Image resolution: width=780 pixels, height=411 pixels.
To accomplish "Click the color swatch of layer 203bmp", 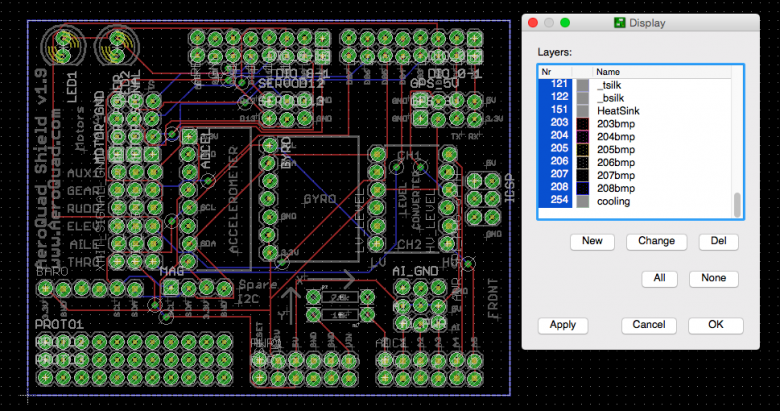I will pyautogui.click(x=583, y=122).
